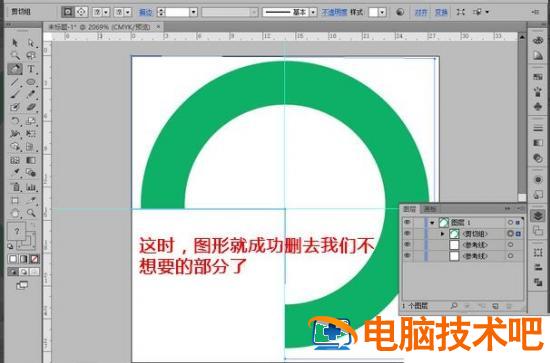Click vertical scrollbar up arrow of canvas
550x363 pixels.
522,36
